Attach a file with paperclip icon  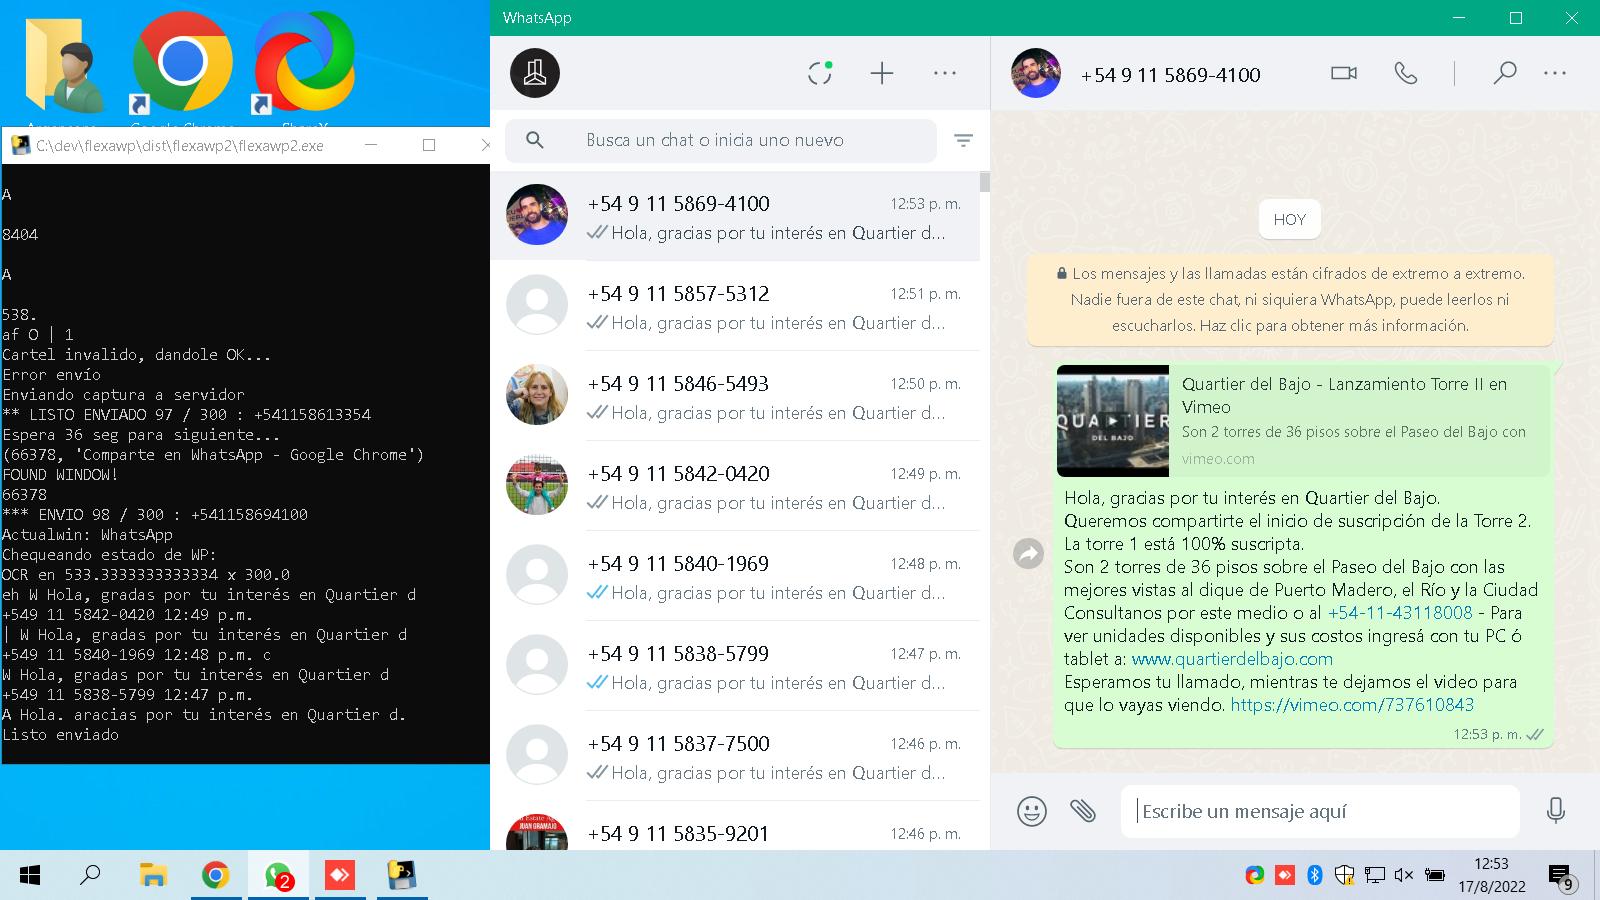[x=1083, y=811]
